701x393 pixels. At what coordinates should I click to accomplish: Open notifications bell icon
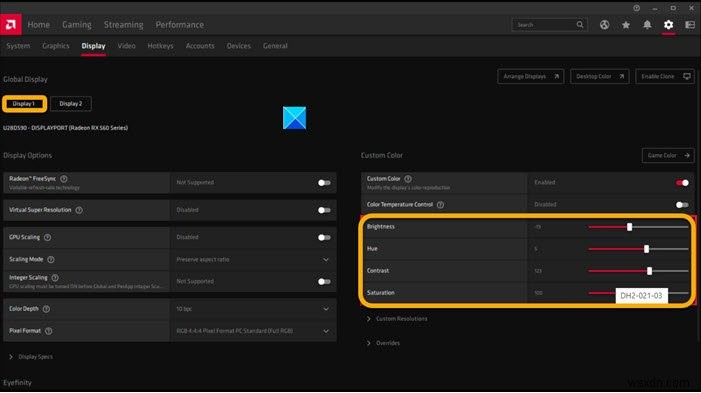click(647, 25)
